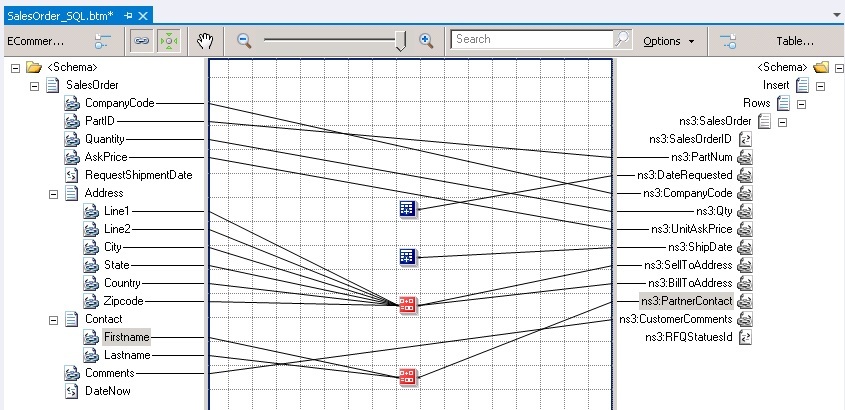Click the zoom in magnifier
This screenshot has height=410, width=845.
click(x=426, y=41)
